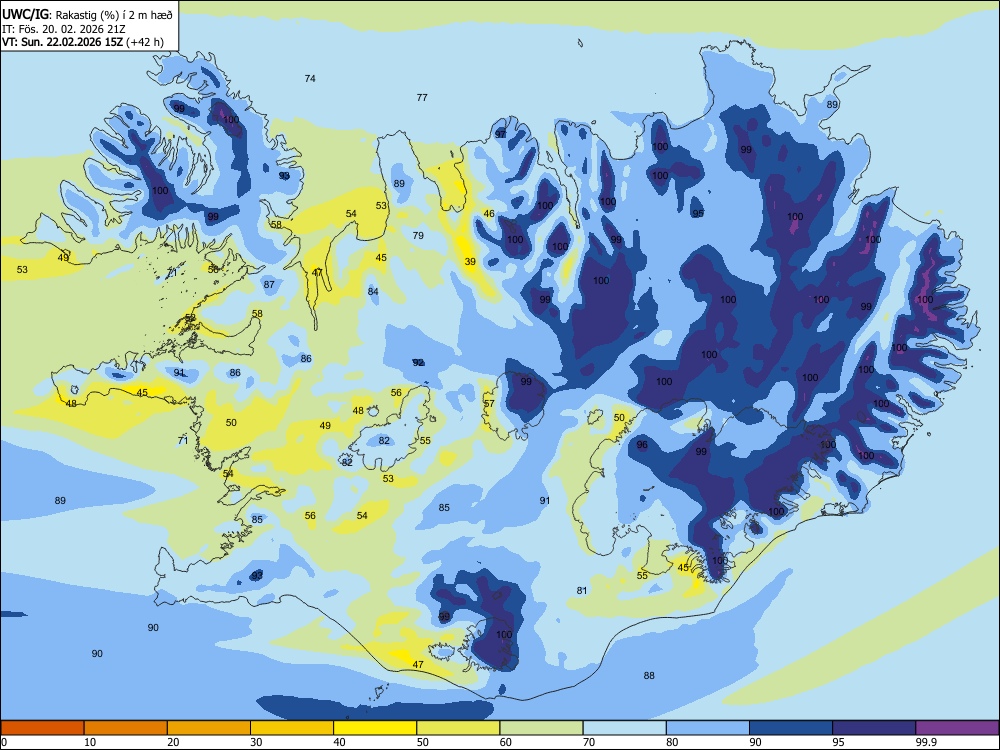Screen dimensions: 1000x750
Task: Click the 'VT: Sun. 22.02.2026 15Z (+42 h)' line
Action: 83,42
